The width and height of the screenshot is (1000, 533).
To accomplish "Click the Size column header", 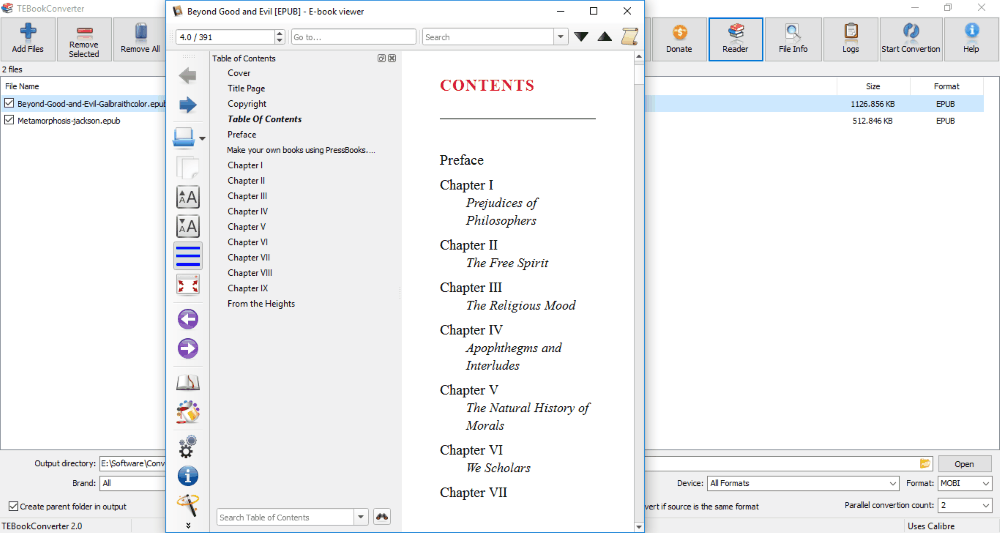I will [872, 86].
